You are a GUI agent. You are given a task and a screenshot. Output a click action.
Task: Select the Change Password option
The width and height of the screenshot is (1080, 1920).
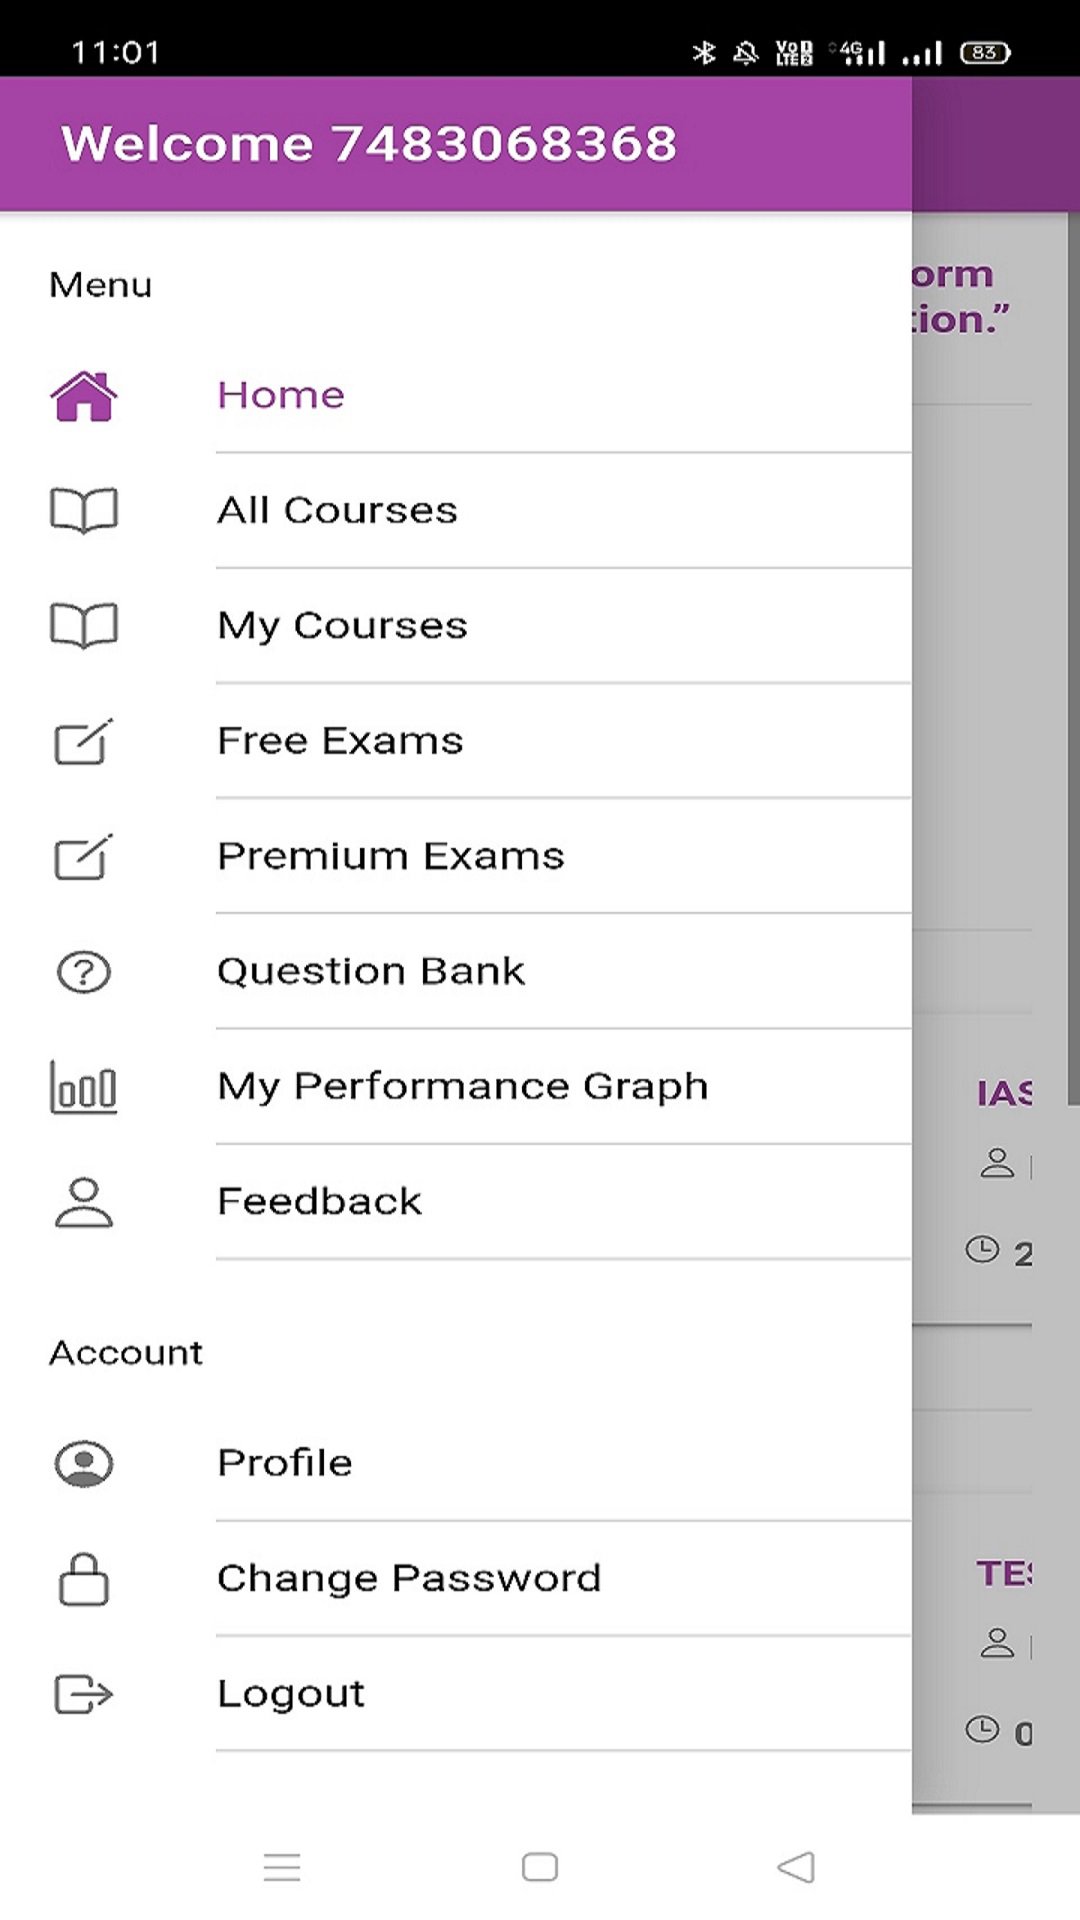pyautogui.click(x=409, y=1579)
